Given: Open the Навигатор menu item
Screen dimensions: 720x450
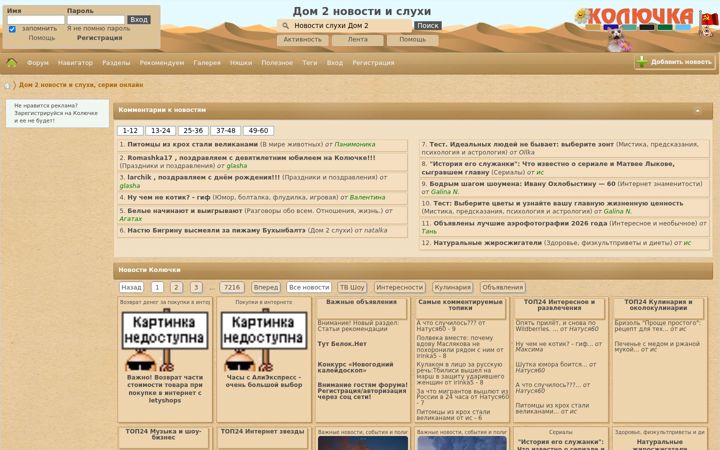Looking at the screenshot, I should click(75, 62).
